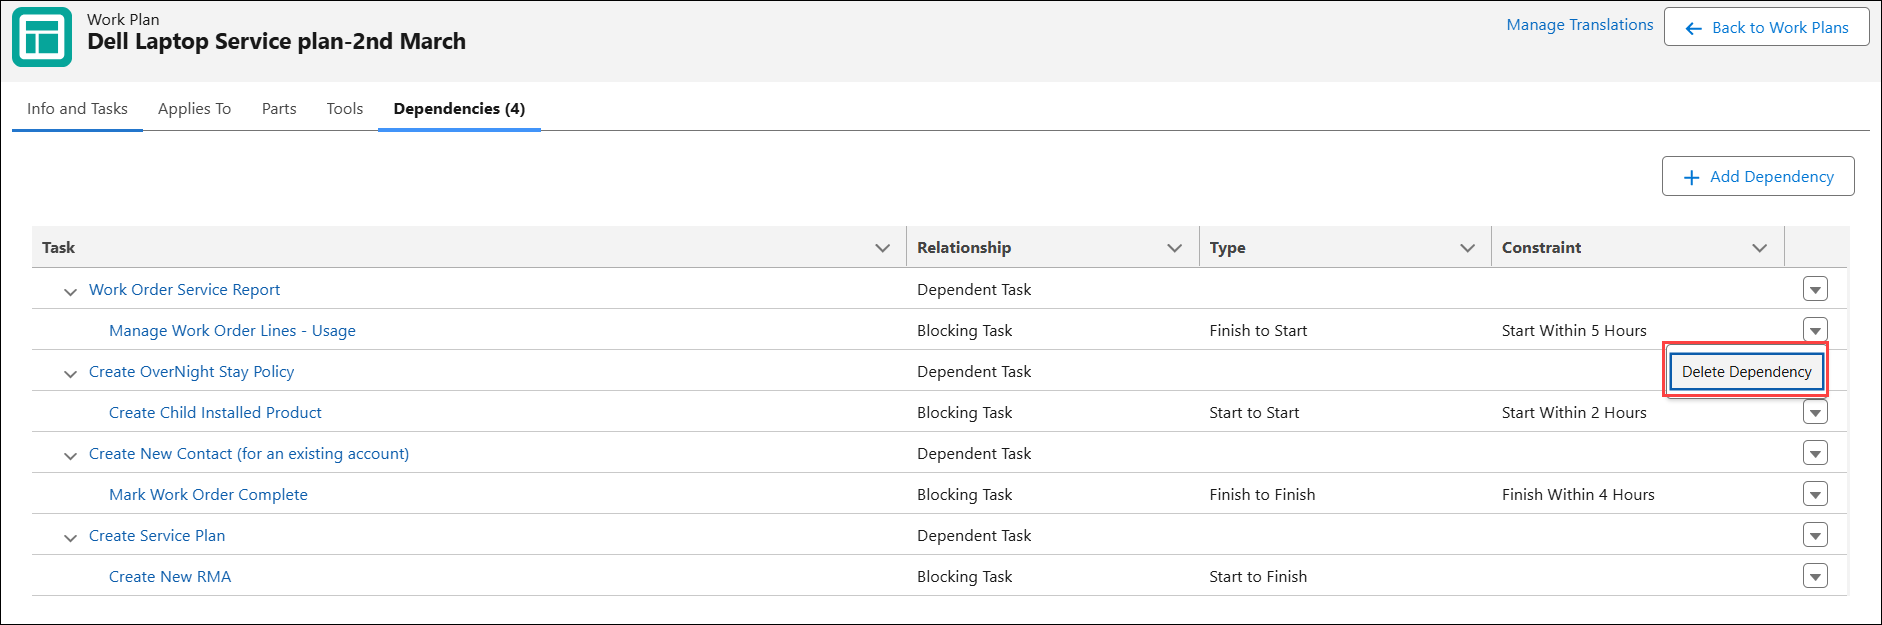Click the arrow icon in Back to Work Plans
Viewport: 1882px width, 625px height.
pos(1693,28)
